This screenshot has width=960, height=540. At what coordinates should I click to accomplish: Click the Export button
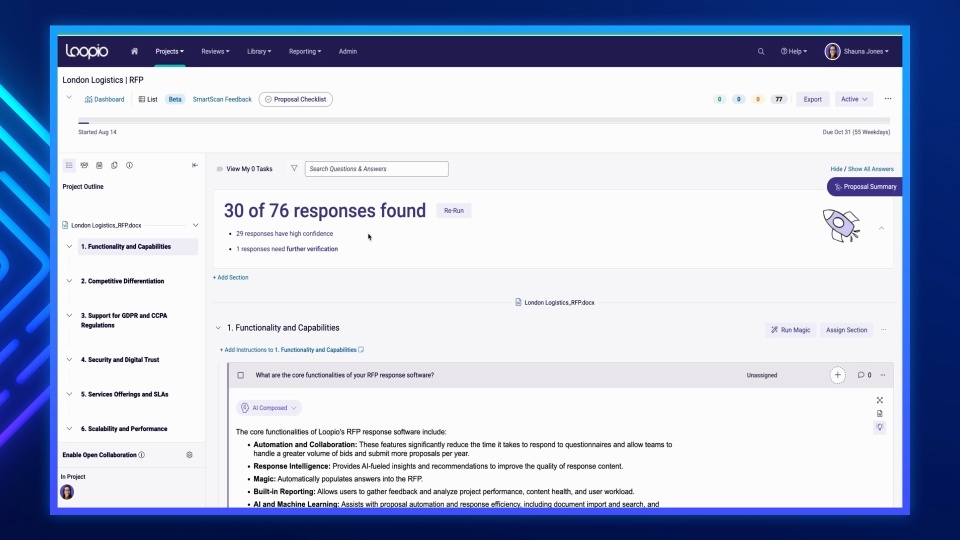pyautogui.click(x=812, y=99)
